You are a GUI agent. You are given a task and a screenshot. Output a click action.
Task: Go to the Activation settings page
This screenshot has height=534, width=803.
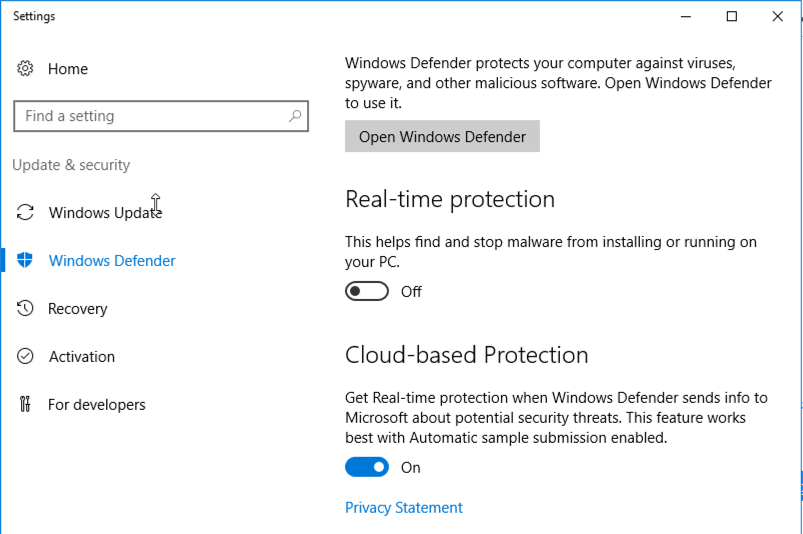pos(82,357)
